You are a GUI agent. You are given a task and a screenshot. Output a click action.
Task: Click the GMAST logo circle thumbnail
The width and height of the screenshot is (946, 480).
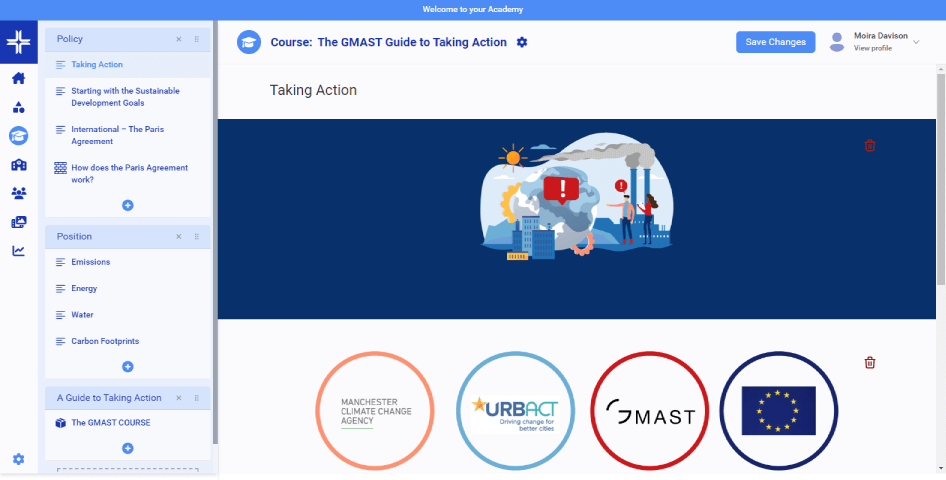pyautogui.click(x=650, y=411)
